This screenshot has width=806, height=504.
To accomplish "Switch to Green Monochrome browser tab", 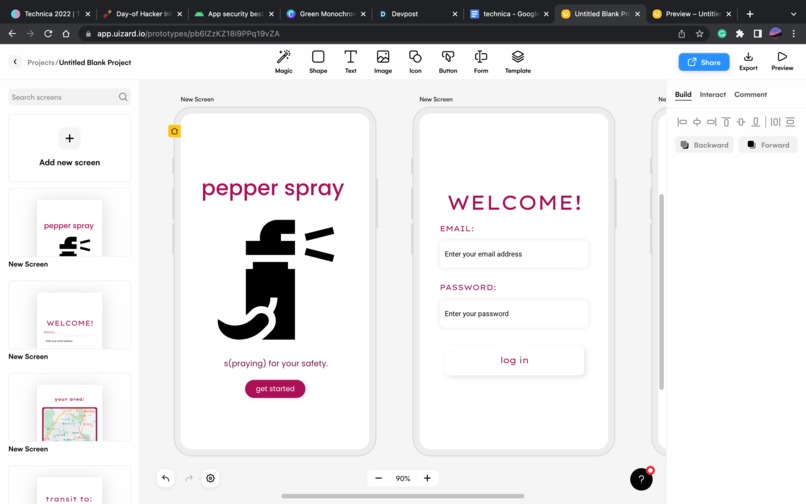I will pos(326,14).
